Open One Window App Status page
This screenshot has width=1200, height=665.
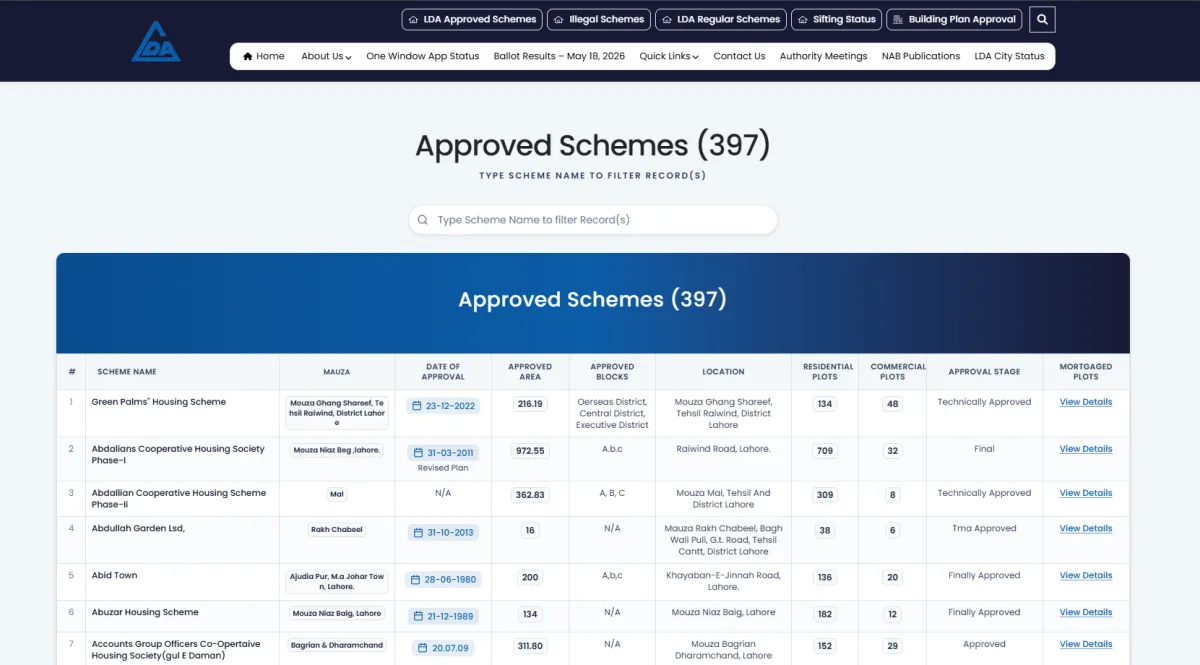click(x=423, y=56)
